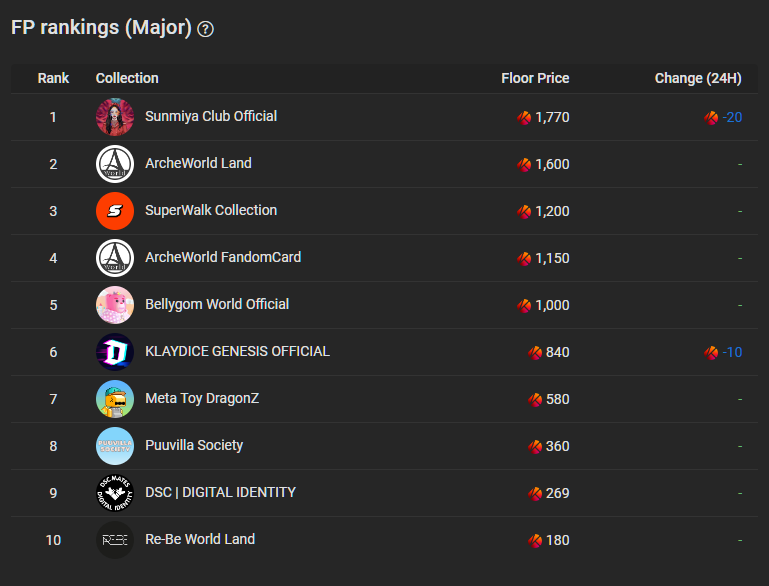
Task: Select the -10 change value
Action: [x=732, y=353]
